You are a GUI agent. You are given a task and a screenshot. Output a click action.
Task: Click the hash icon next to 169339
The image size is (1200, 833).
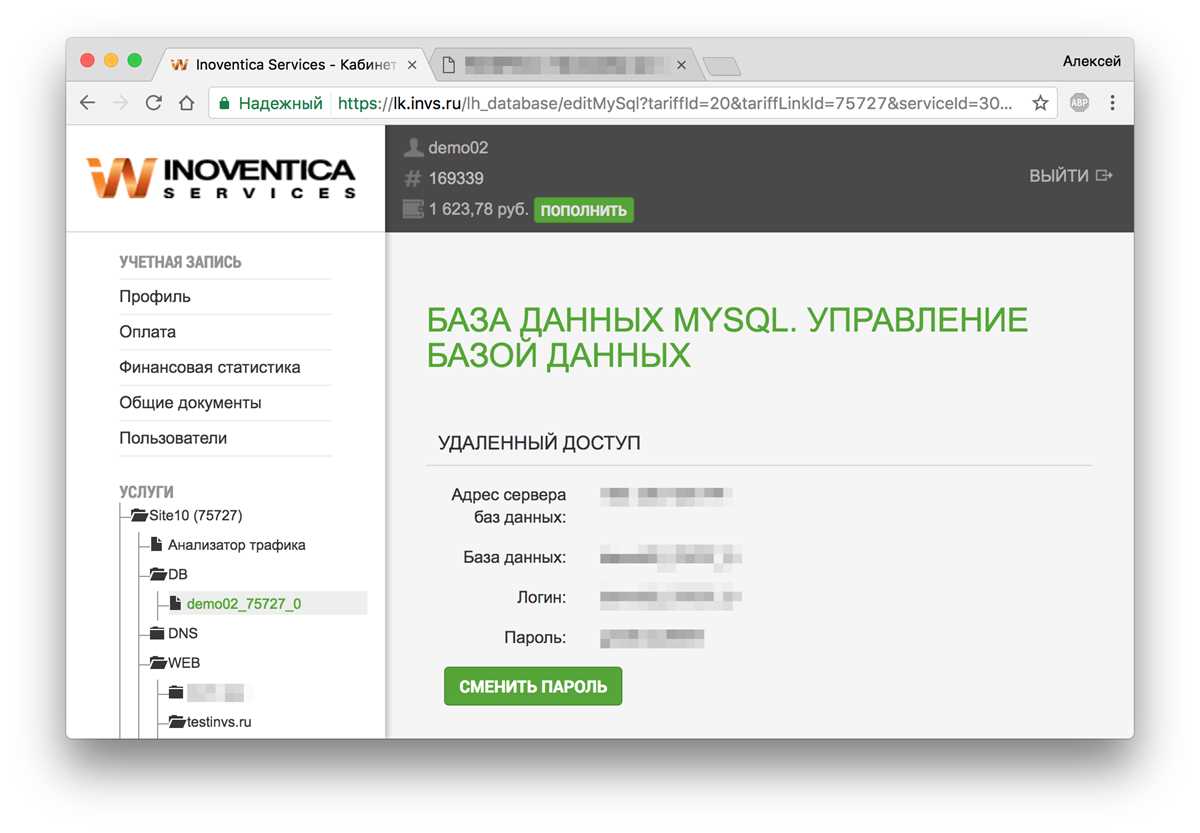pyautogui.click(x=413, y=179)
